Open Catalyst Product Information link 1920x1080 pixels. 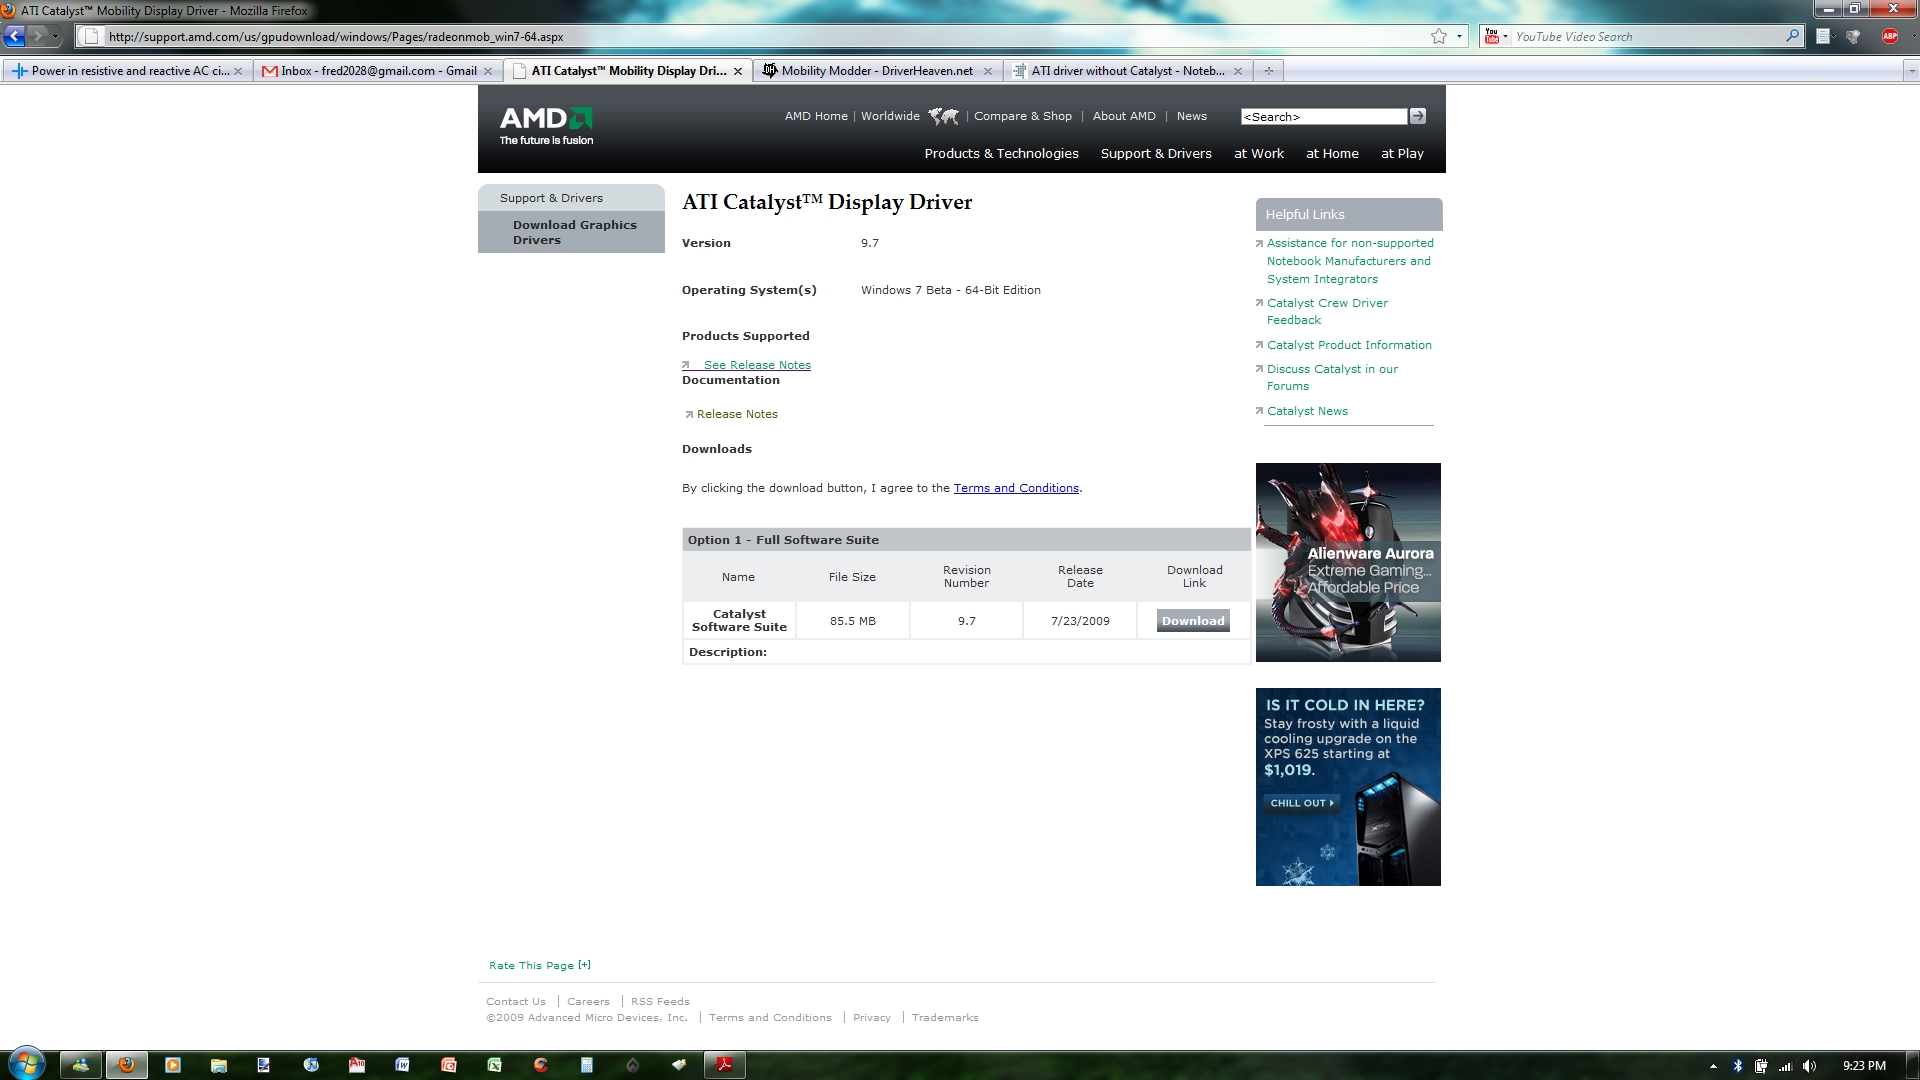[1349, 345]
